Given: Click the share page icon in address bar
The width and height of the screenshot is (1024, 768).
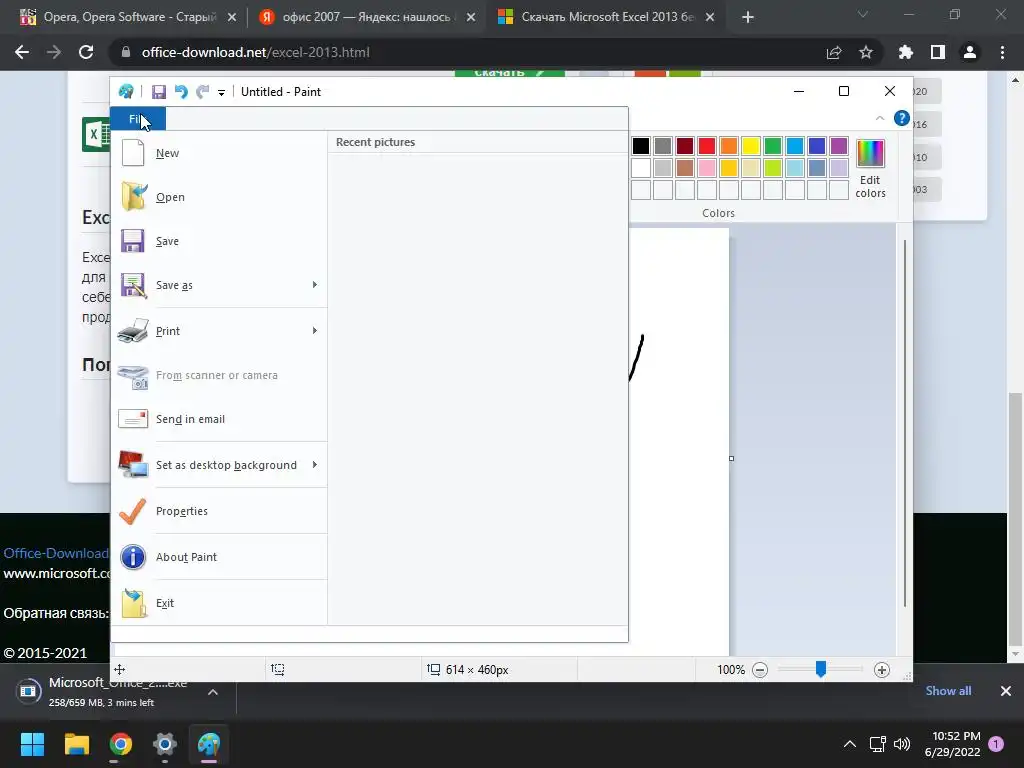Looking at the screenshot, I should tap(834, 52).
